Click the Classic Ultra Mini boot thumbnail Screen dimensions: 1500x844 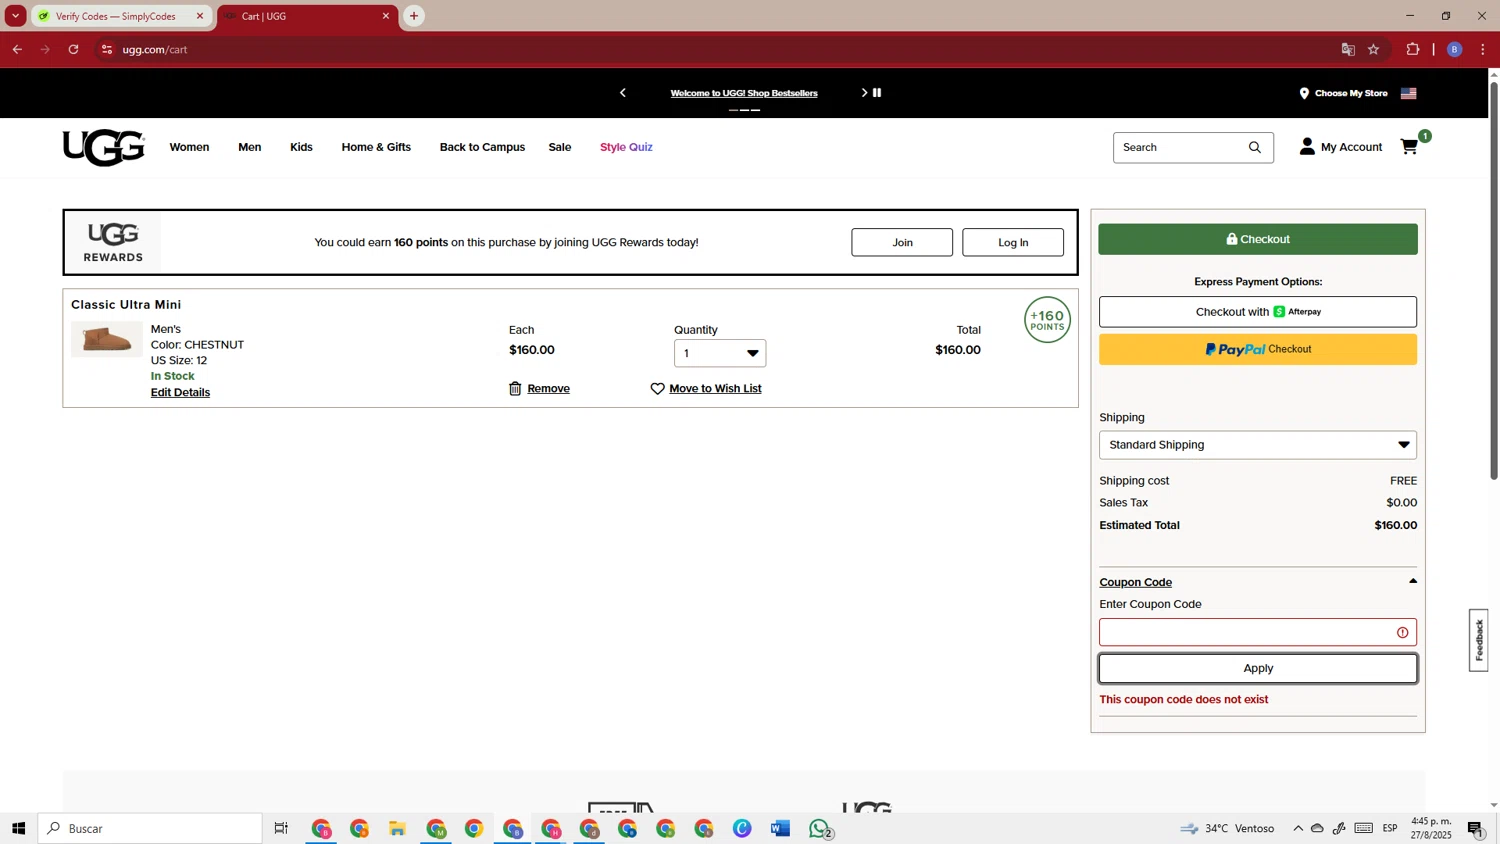pyautogui.click(x=107, y=340)
